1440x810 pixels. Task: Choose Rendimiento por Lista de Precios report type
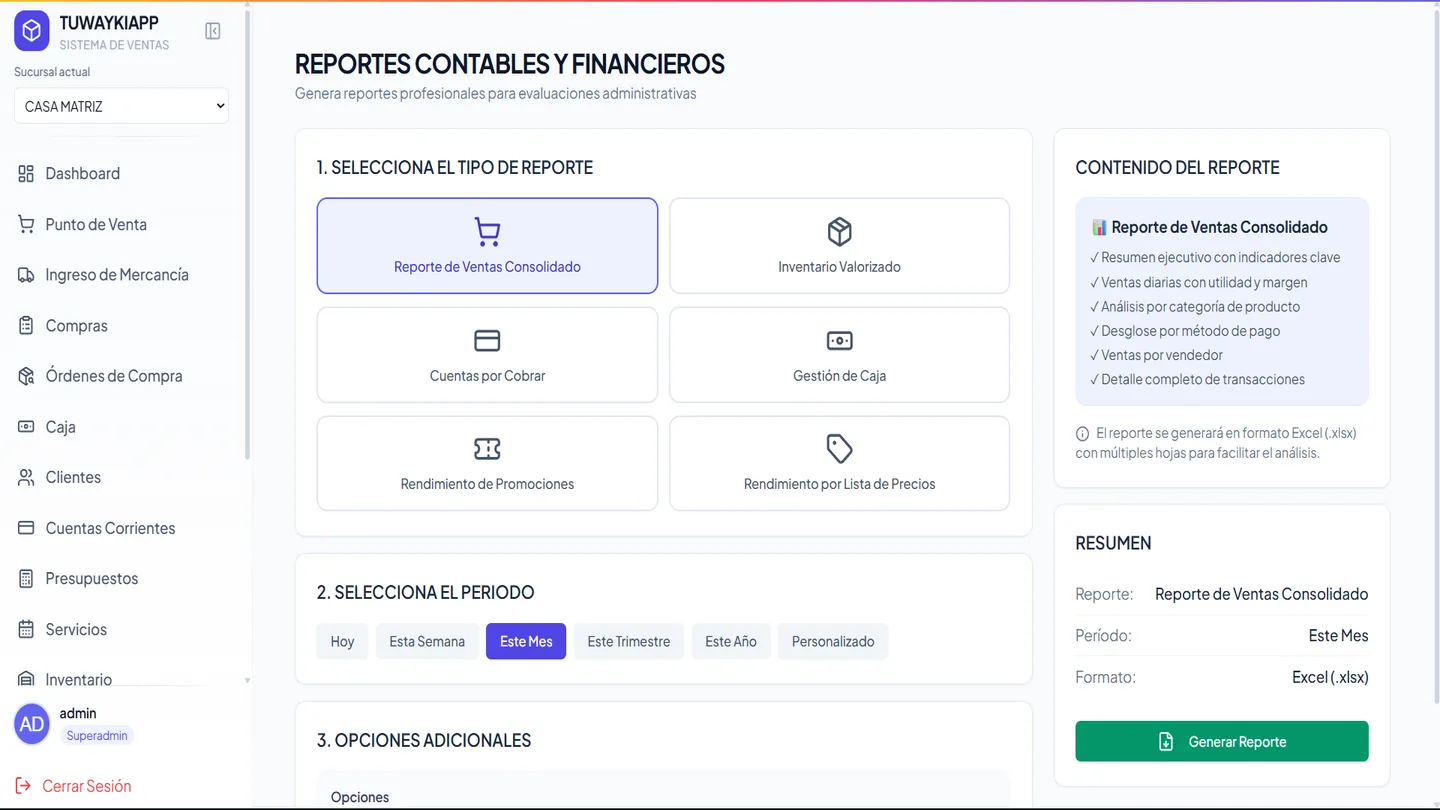coord(840,463)
